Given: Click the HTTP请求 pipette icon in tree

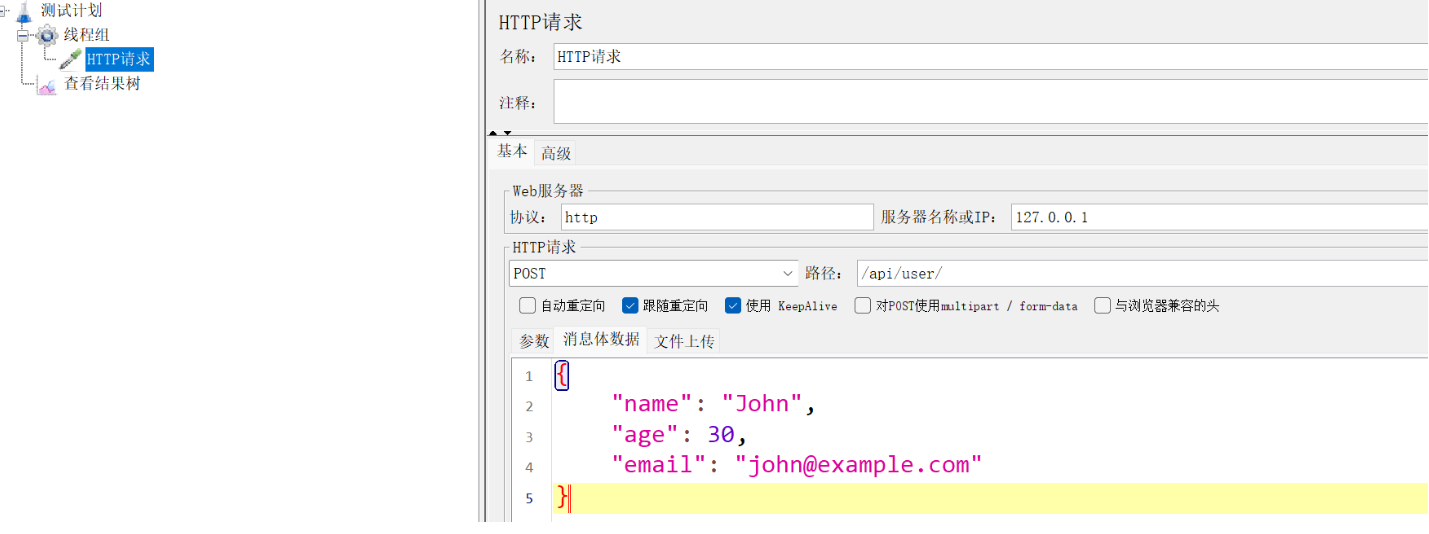Looking at the screenshot, I should point(71,59).
